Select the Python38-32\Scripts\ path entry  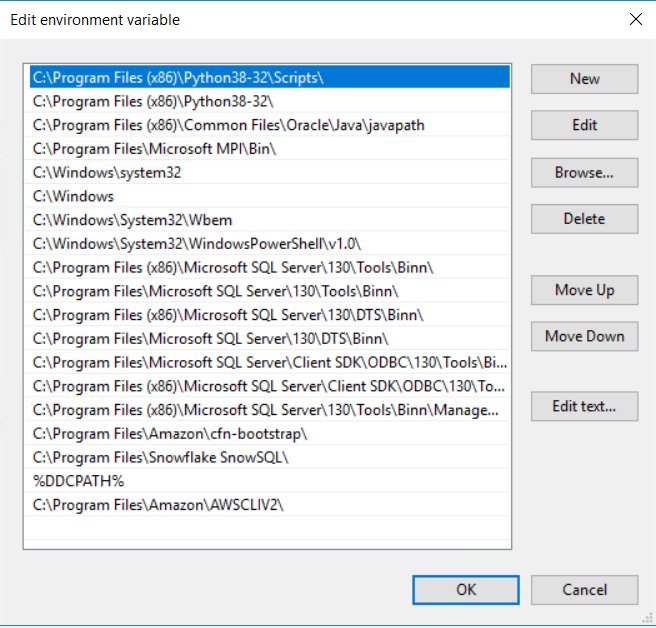178,77
